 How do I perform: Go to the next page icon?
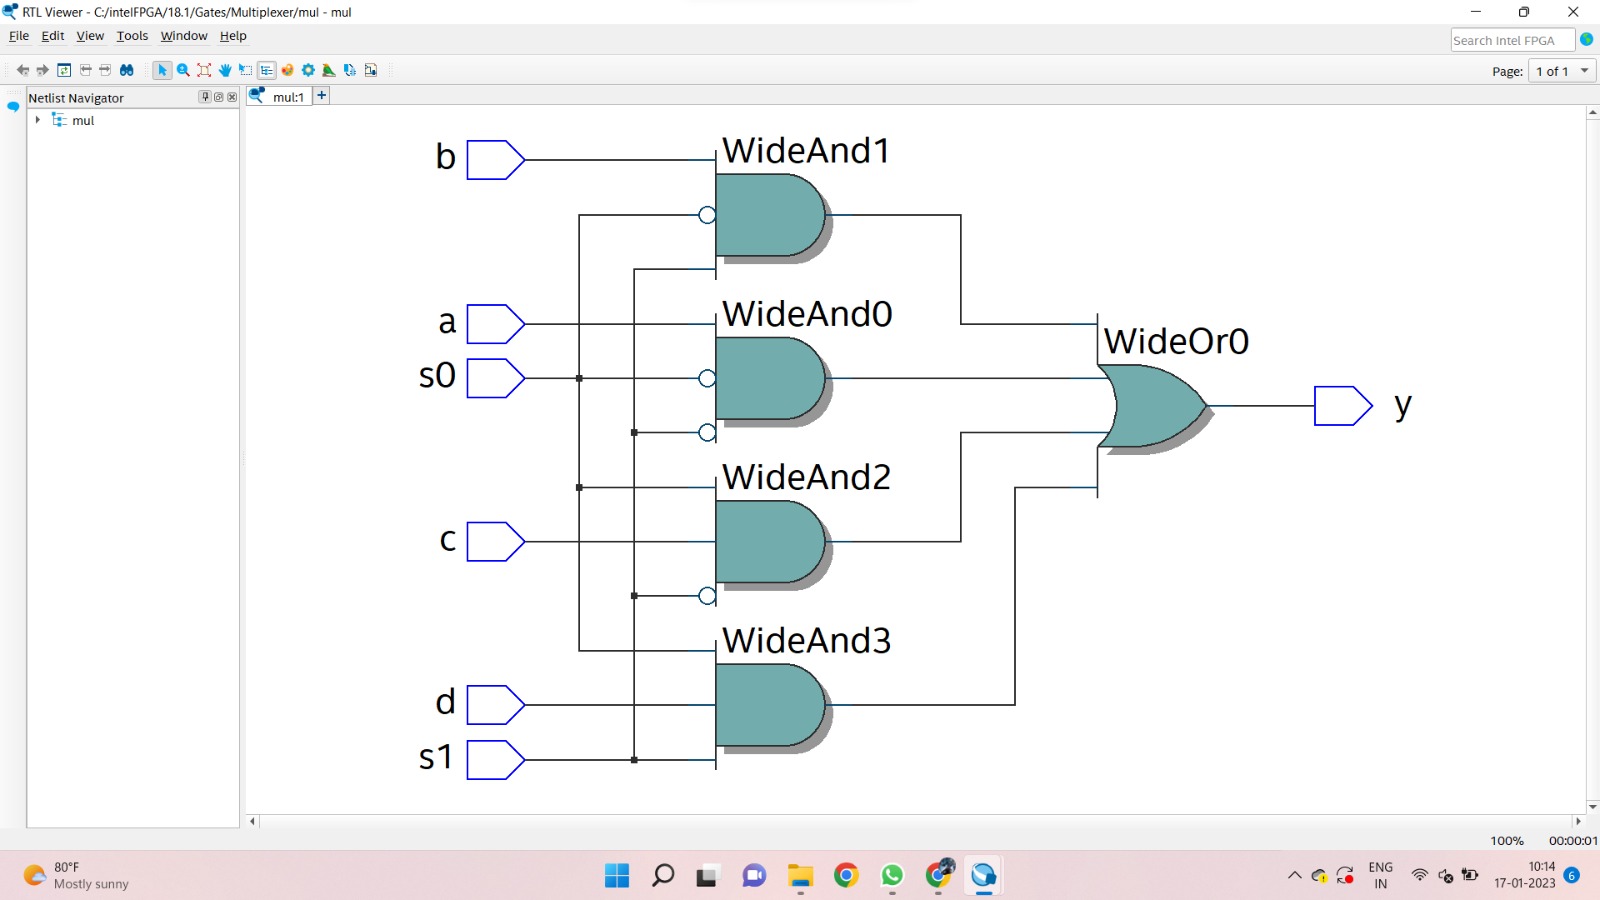(x=105, y=70)
